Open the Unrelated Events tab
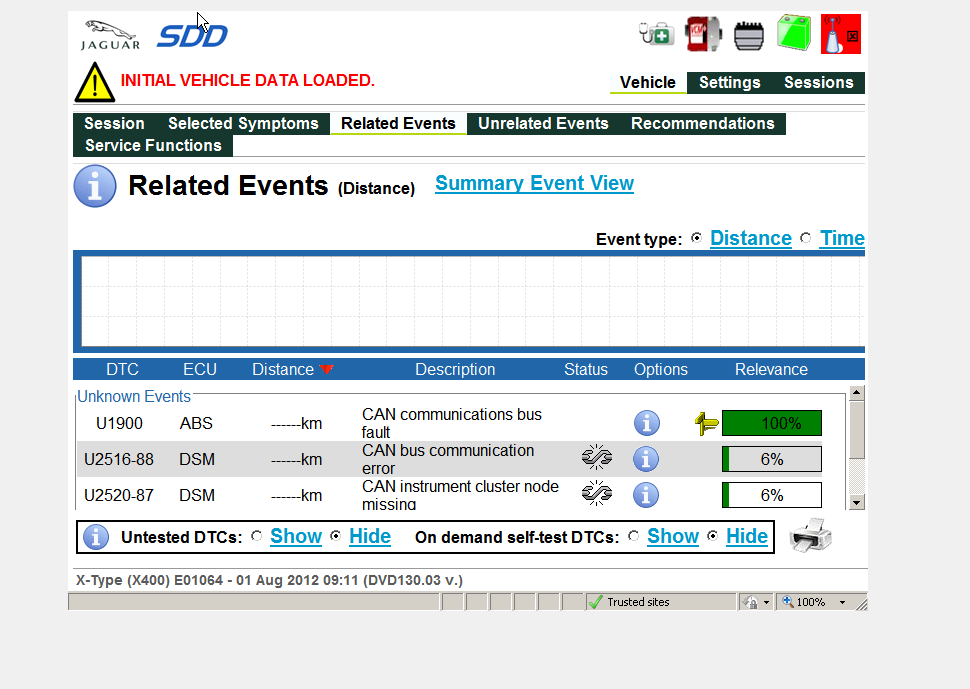970x689 pixels. 543,124
